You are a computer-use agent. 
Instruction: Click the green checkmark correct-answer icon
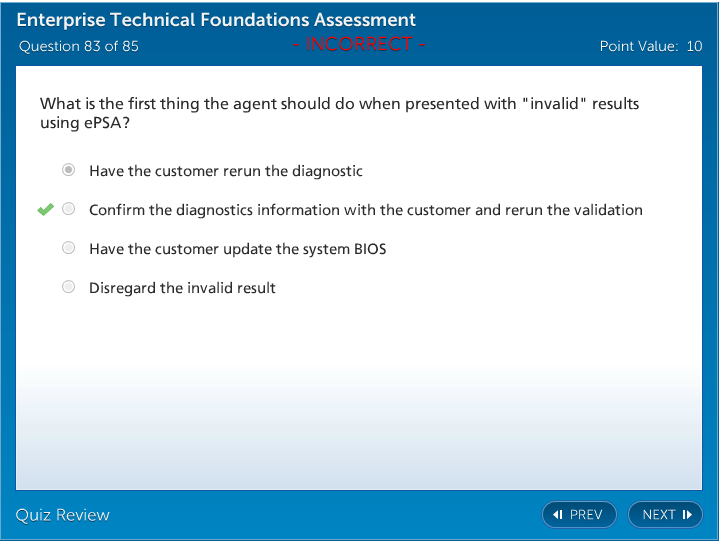tap(45, 210)
